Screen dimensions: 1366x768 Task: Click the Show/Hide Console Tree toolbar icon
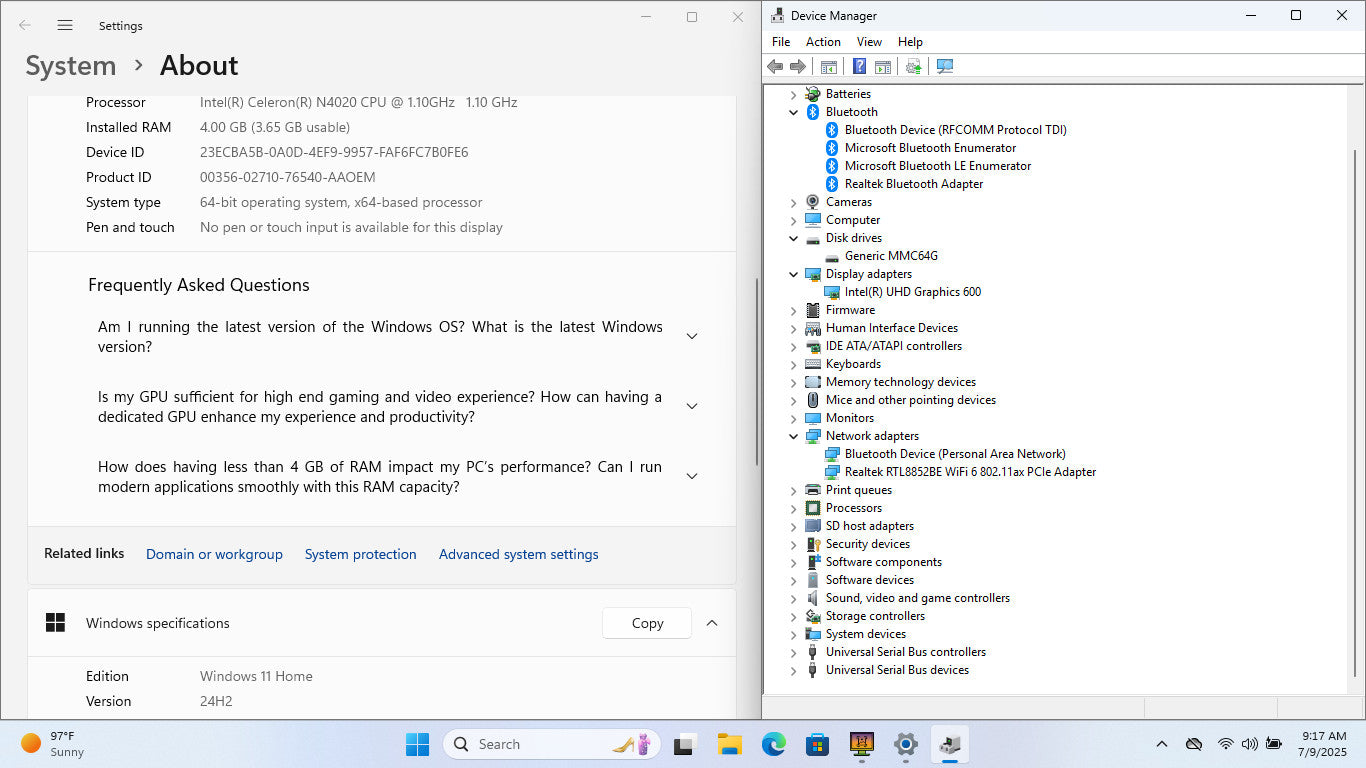pyautogui.click(x=828, y=67)
